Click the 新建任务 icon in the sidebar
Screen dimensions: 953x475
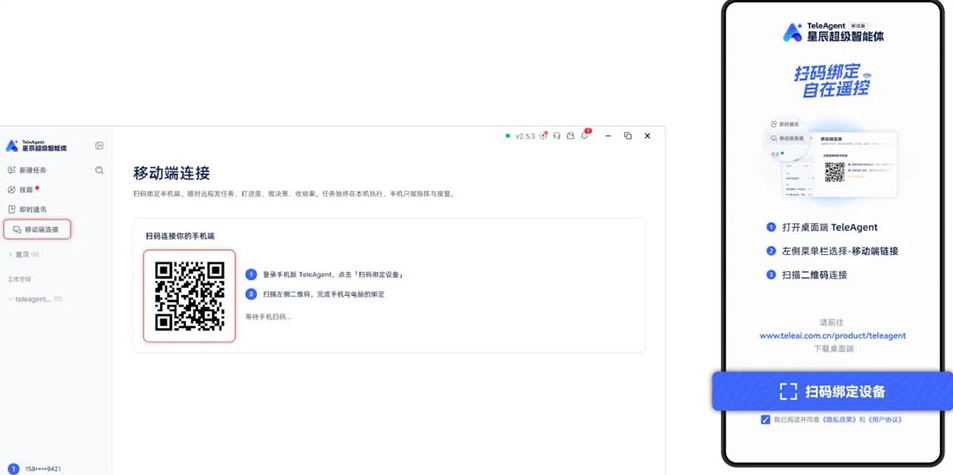(11, 170)
